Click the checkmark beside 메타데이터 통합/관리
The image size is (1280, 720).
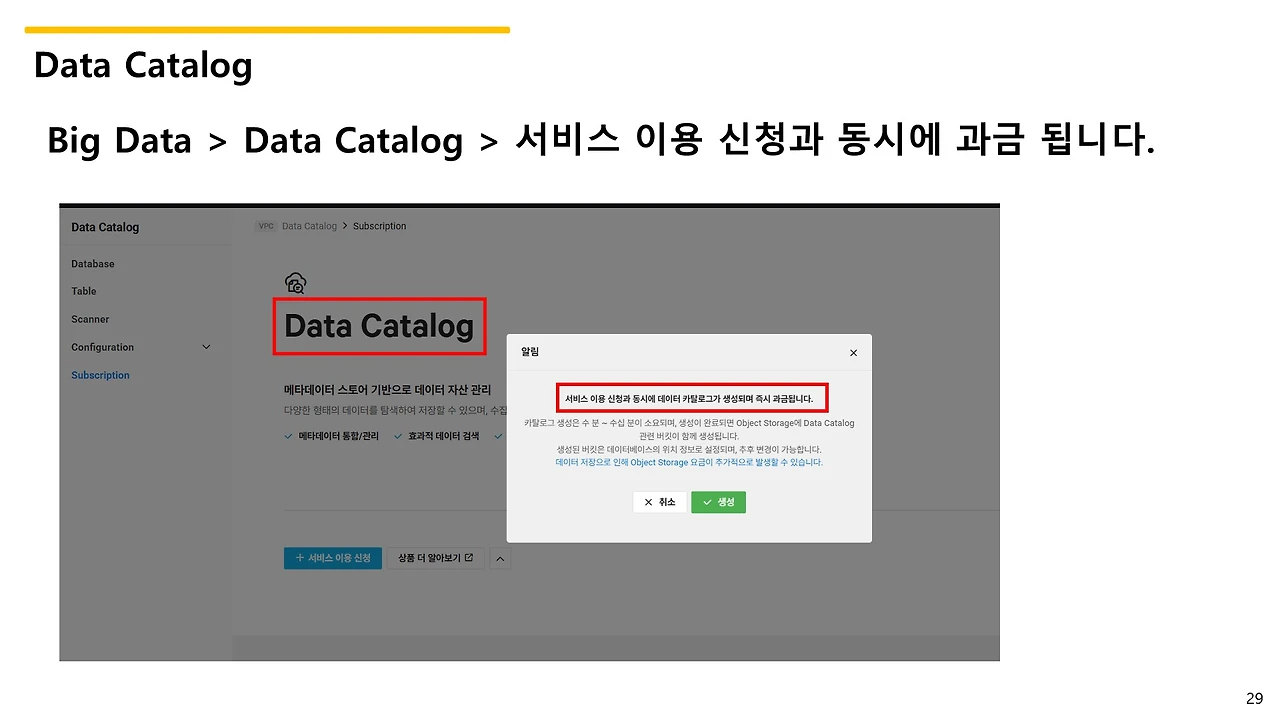tap(288, 435)
